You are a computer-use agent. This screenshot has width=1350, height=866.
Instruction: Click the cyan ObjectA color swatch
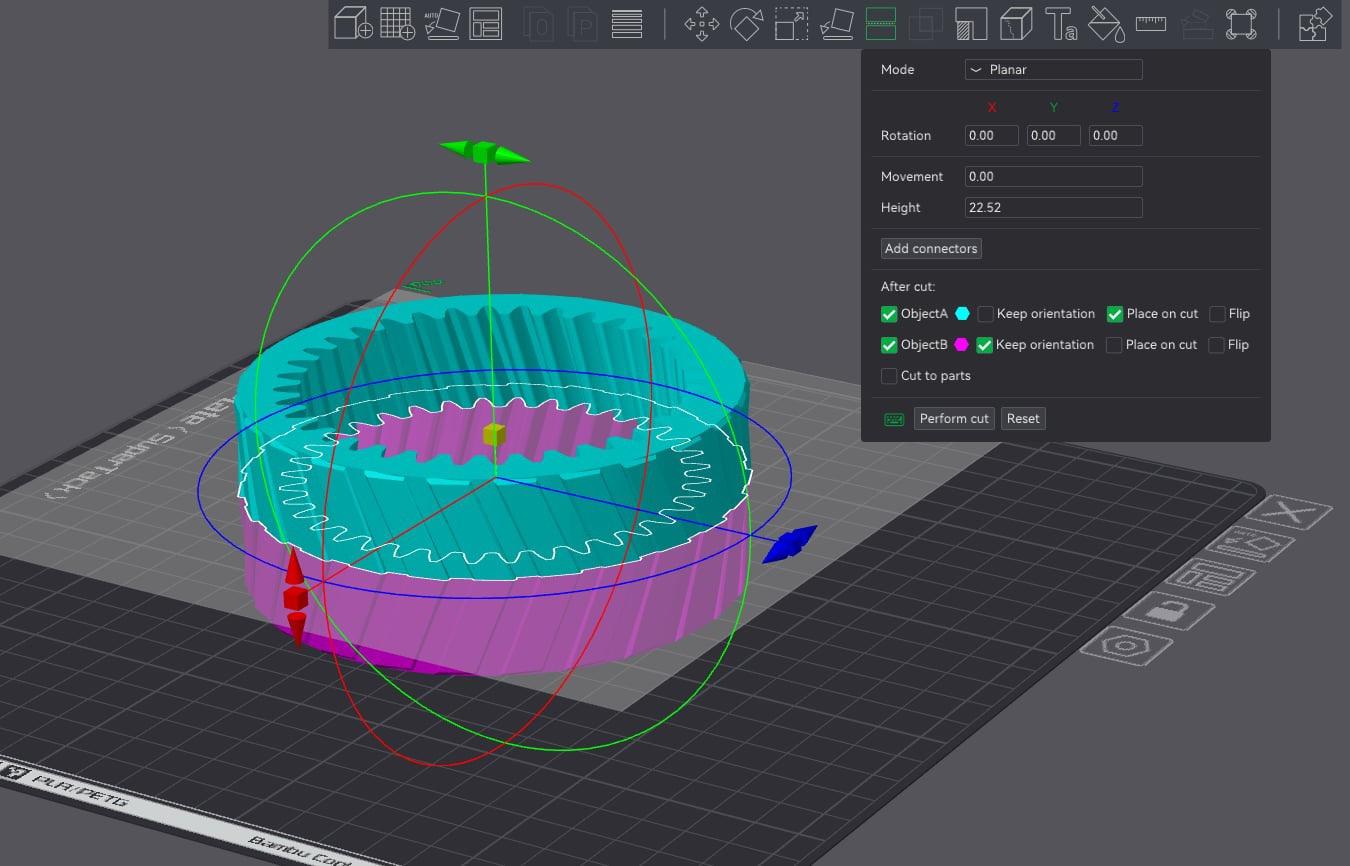[962, 313]
